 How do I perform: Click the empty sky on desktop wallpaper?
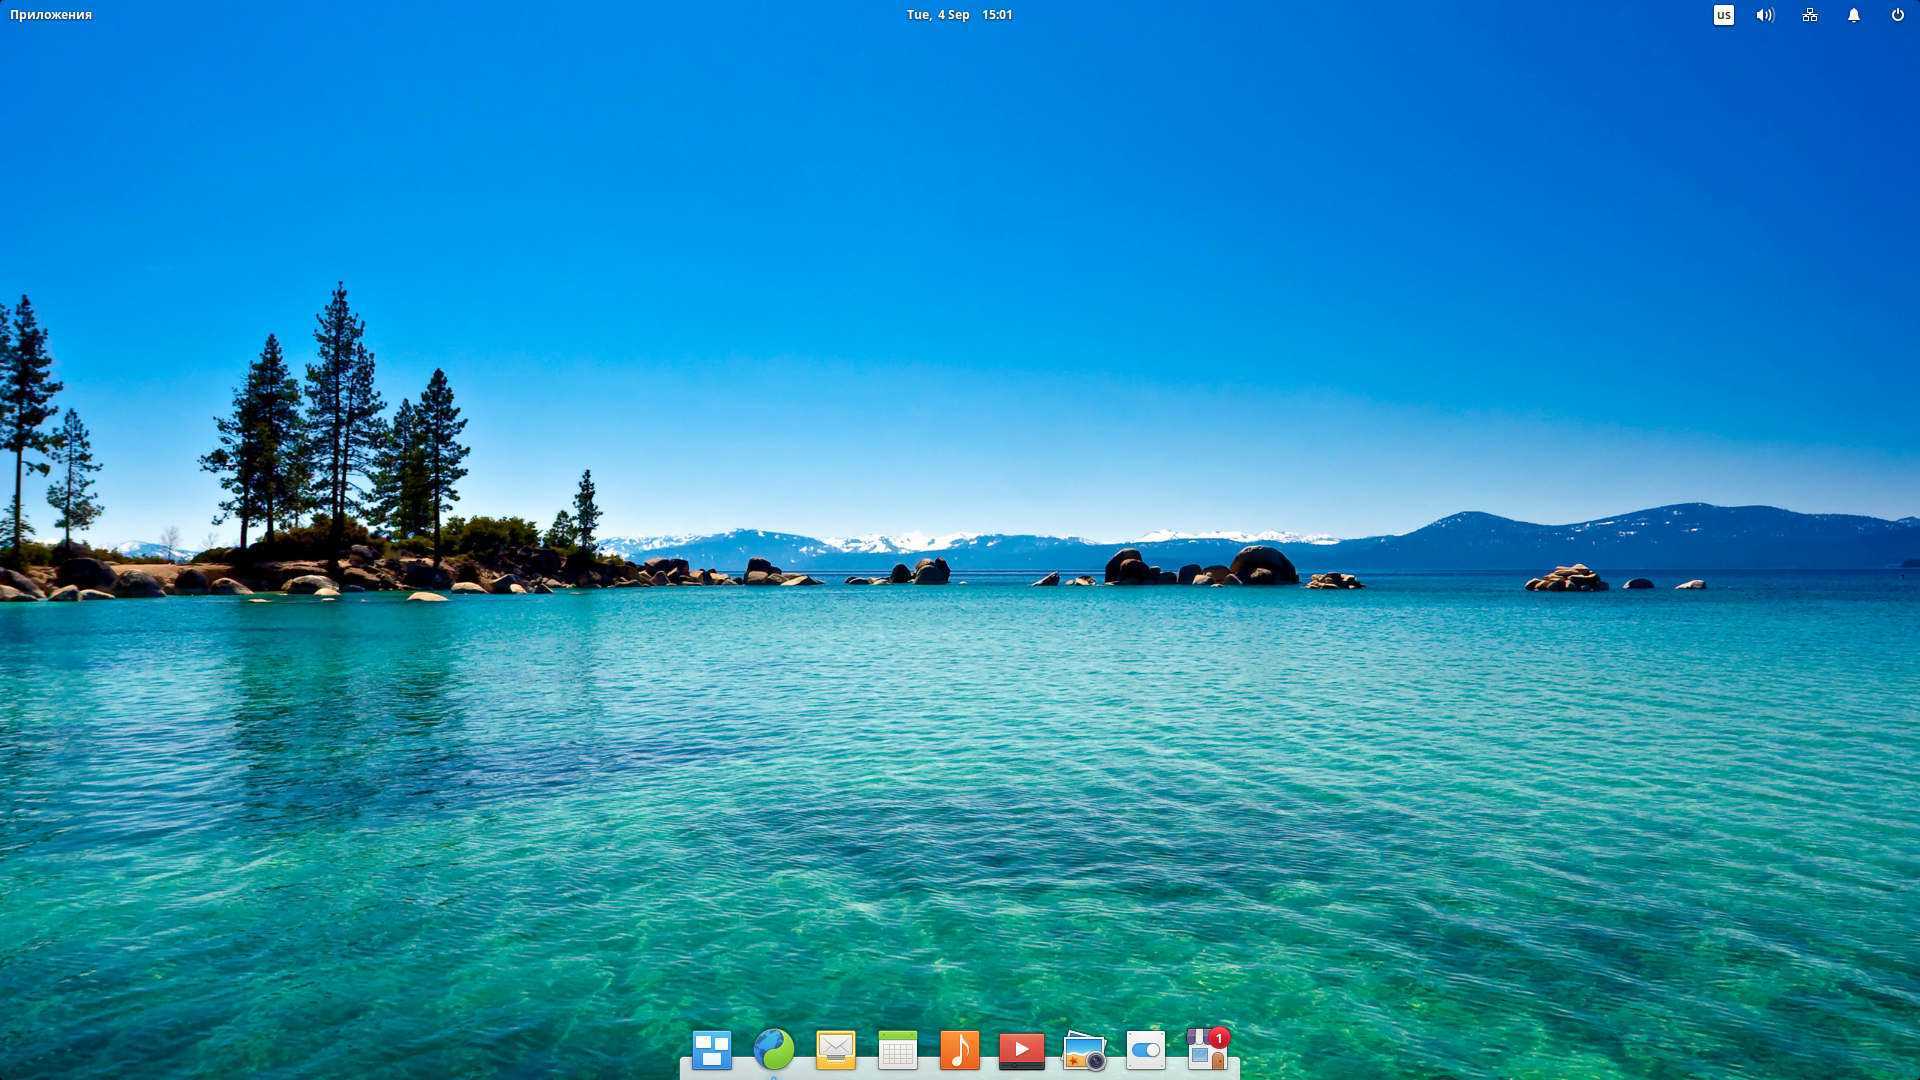click(1000, 250)
